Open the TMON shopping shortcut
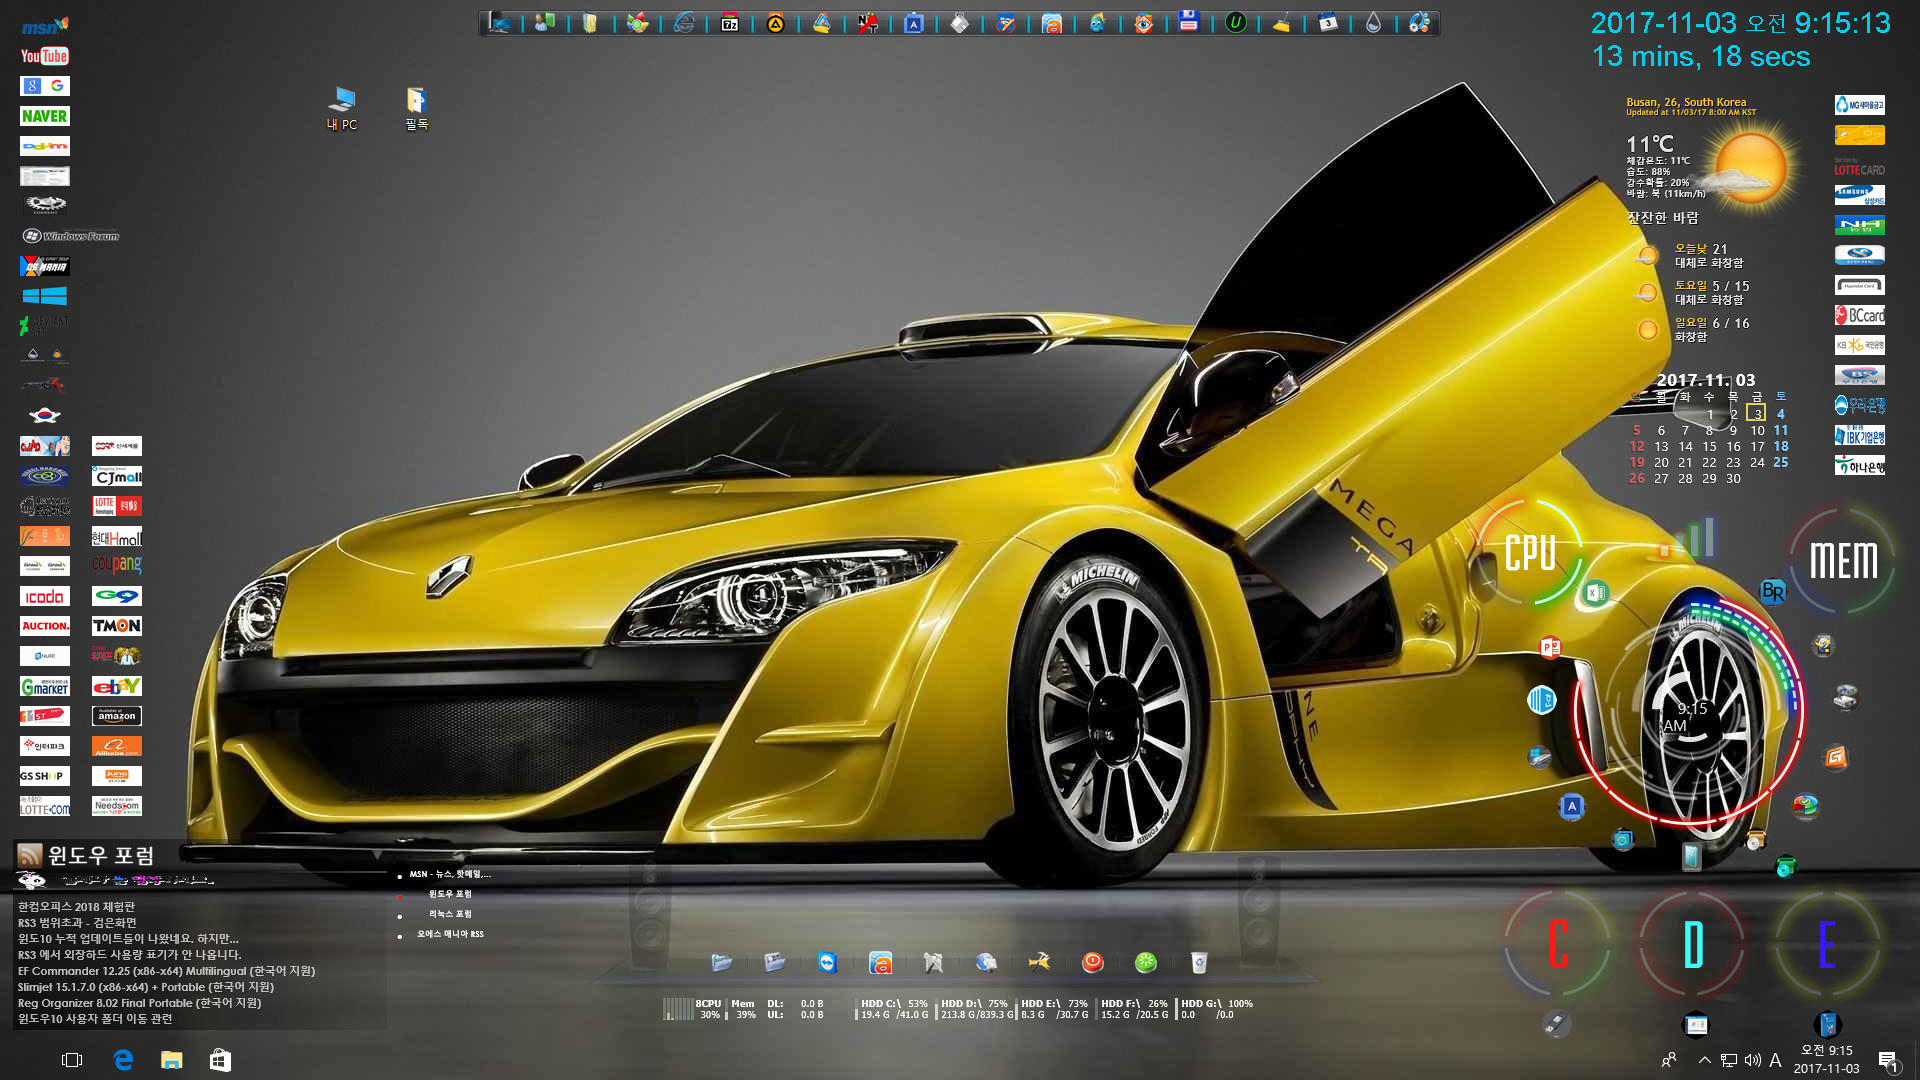 (x=117, y=626)
